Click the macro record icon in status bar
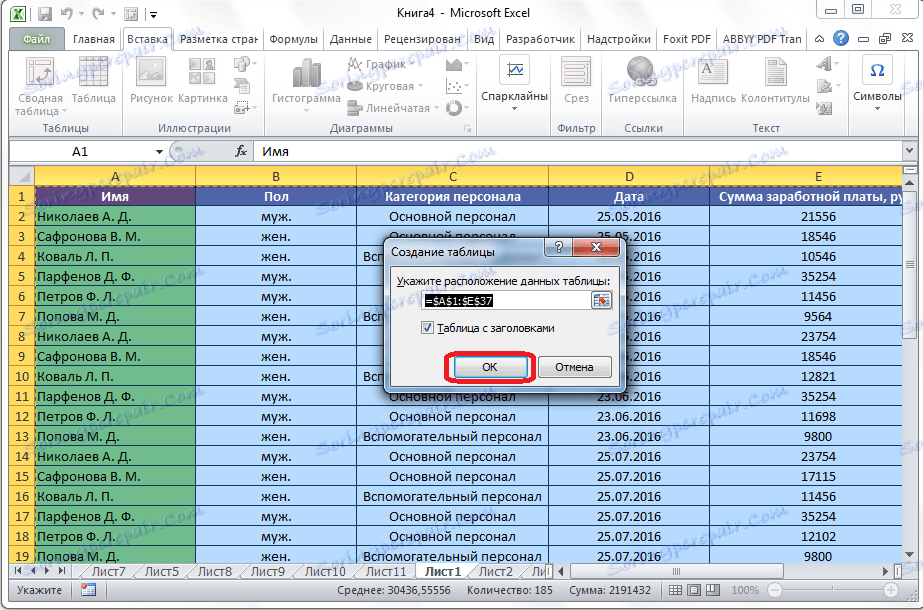This screenshot has height=610, width=923. pos(88,589)
